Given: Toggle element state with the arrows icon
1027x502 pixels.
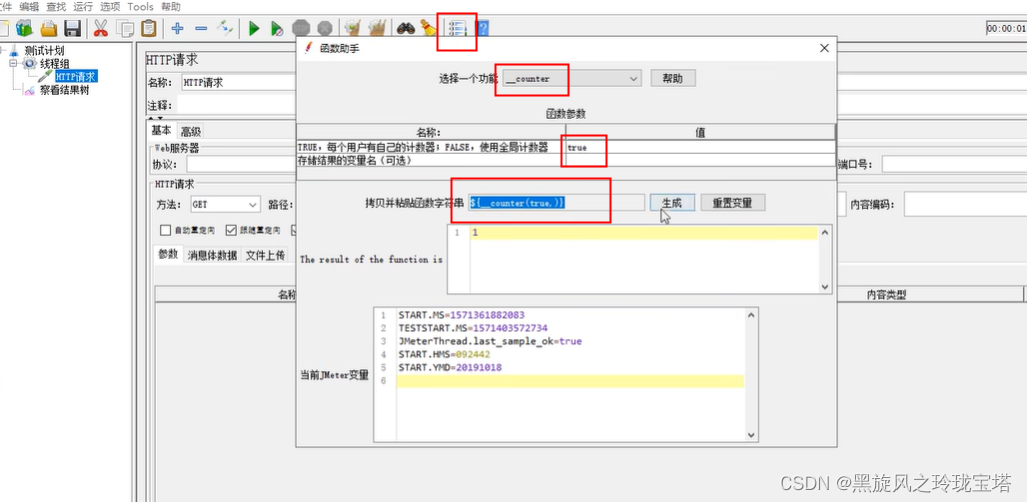Looking at the screenshot, I should click(x=225, y=28).
